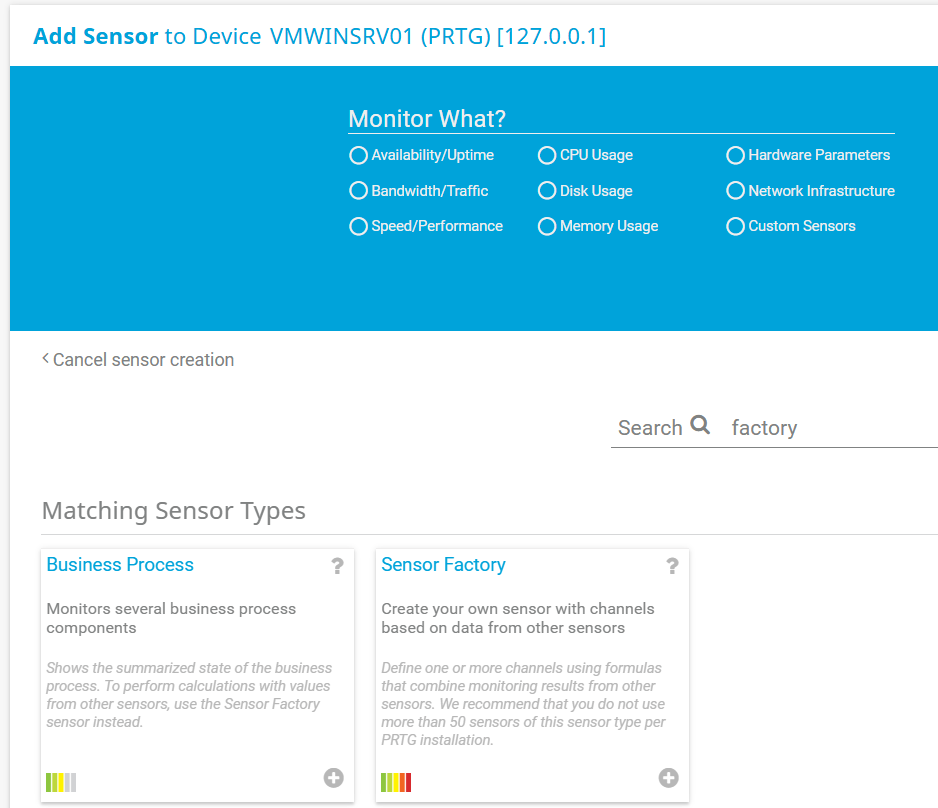Choose CPU Usage radio option
Viewport: 938px width, 808px height.
547,155
